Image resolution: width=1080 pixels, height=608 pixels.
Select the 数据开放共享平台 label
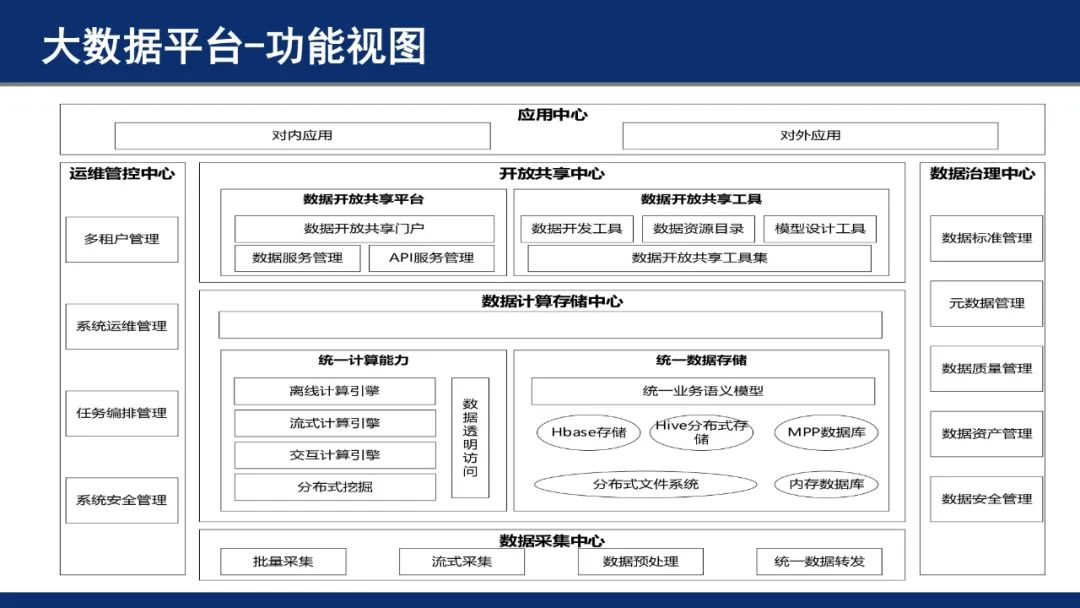click(363, 199)
